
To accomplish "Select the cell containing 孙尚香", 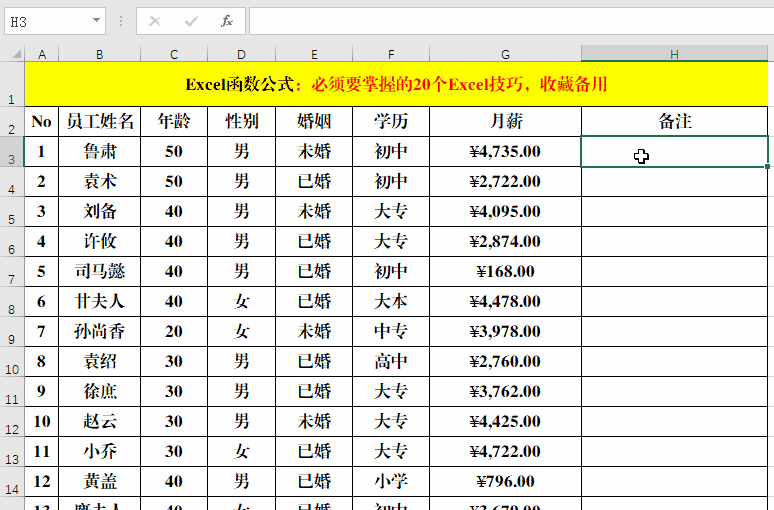I will click(x=100, y=332).
